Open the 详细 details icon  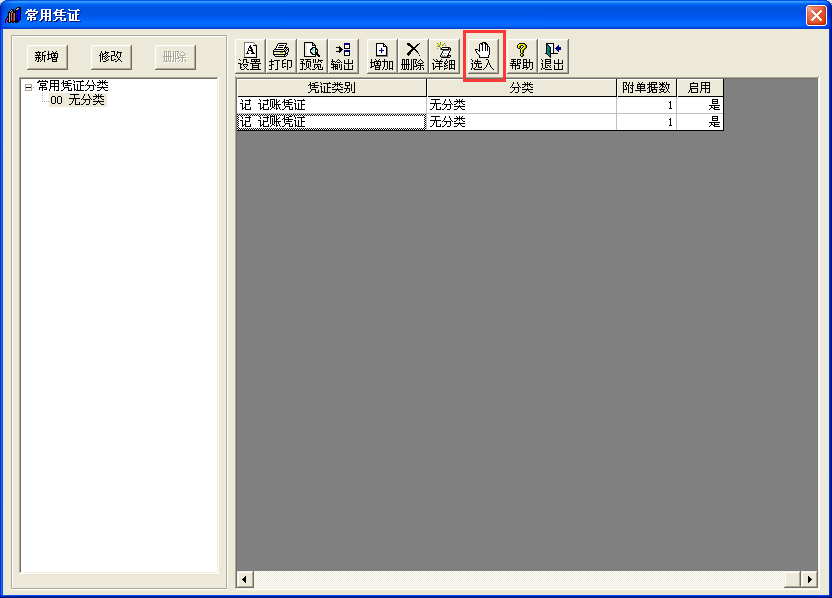coord(443,56)
